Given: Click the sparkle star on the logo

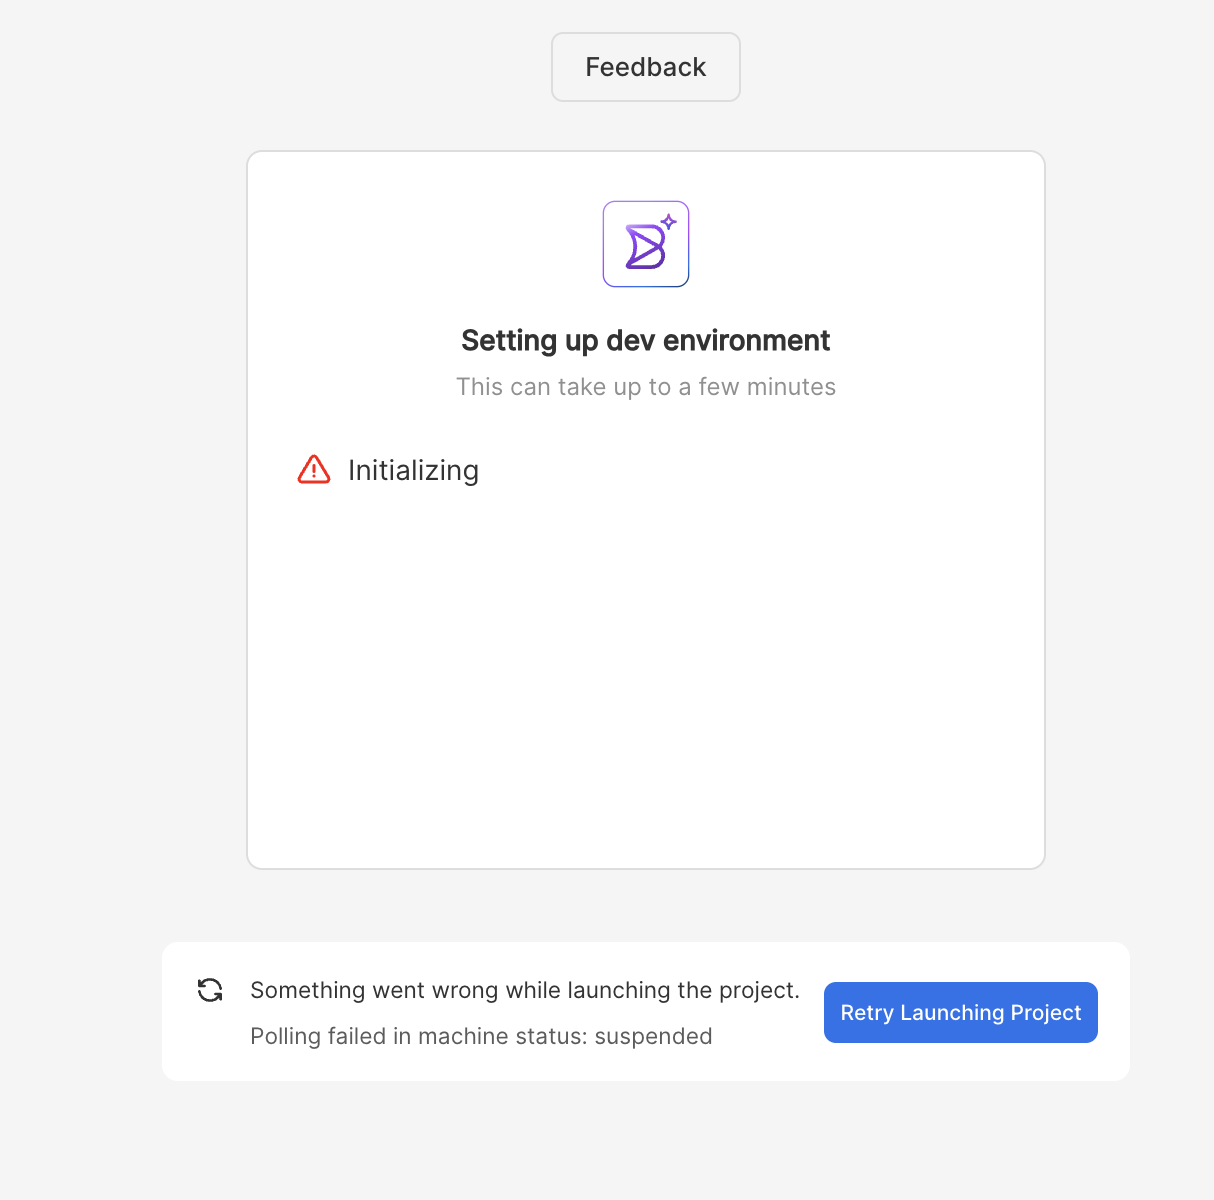Looking at the screenshot, I should coord(668,222).
